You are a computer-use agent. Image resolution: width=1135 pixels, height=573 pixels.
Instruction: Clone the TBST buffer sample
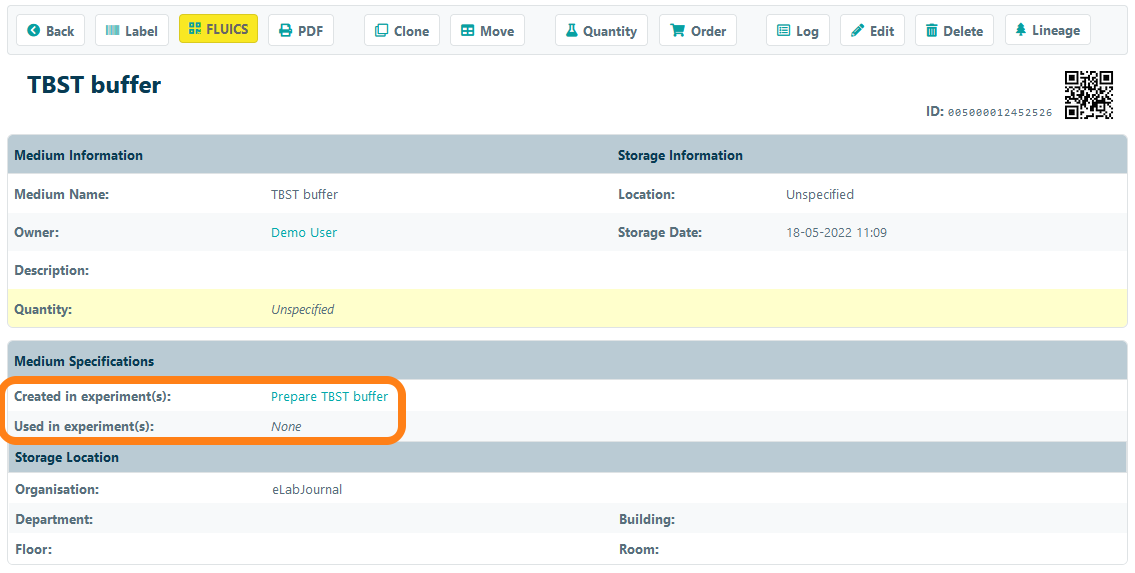tap(401, 31)
